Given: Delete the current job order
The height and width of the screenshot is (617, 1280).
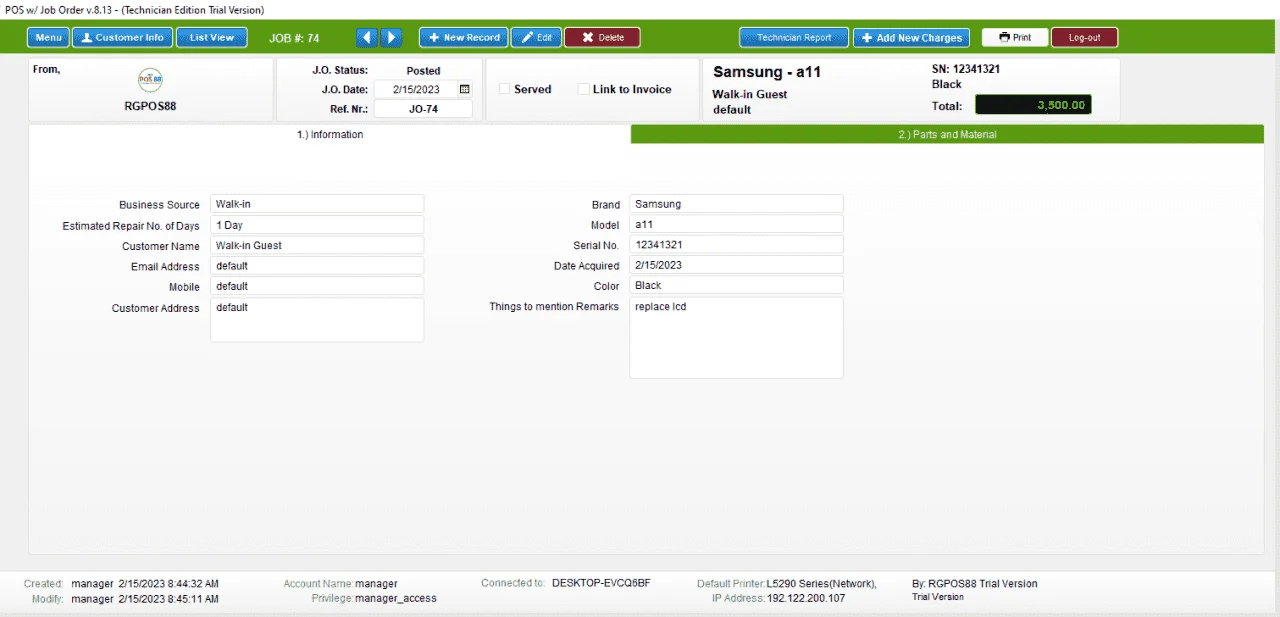Looking at the screenshot, I should tap(602, 37).
